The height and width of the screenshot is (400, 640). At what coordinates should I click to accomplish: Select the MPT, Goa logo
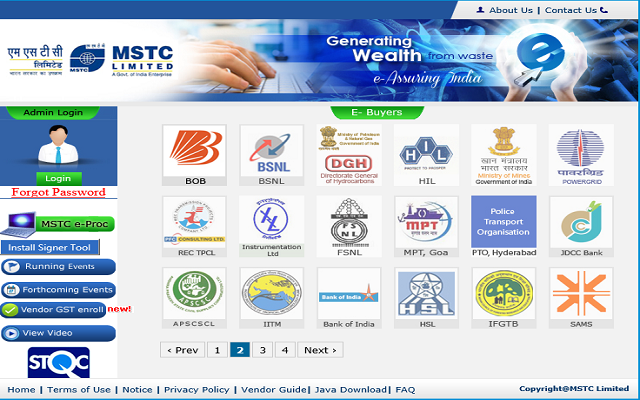(x=427, y=227)
